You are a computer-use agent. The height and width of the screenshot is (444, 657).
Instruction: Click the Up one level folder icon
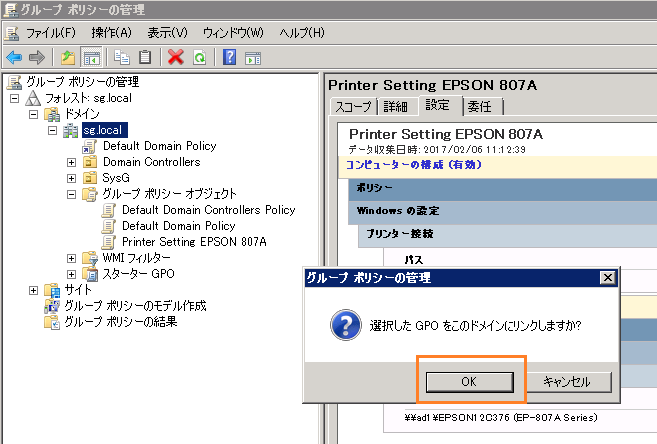[x=68, y=57]
